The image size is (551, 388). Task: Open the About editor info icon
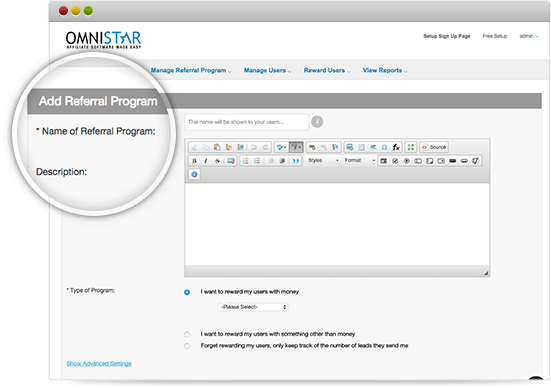(x=194, y=174)
